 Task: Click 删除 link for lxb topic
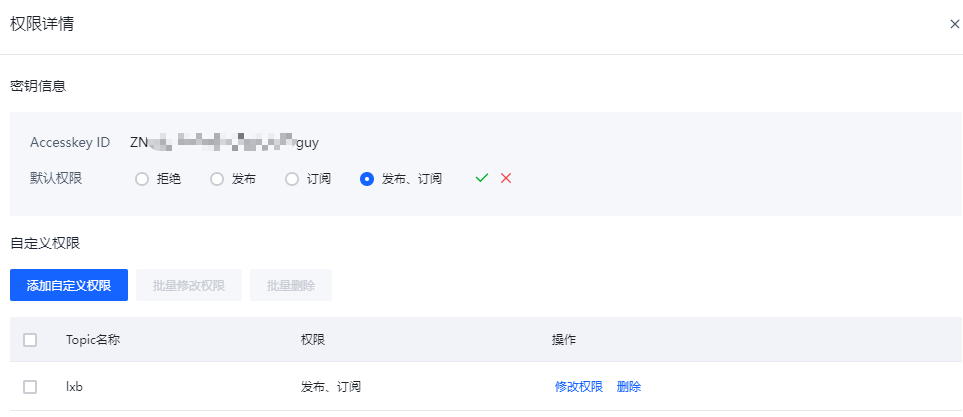(629, 387)
